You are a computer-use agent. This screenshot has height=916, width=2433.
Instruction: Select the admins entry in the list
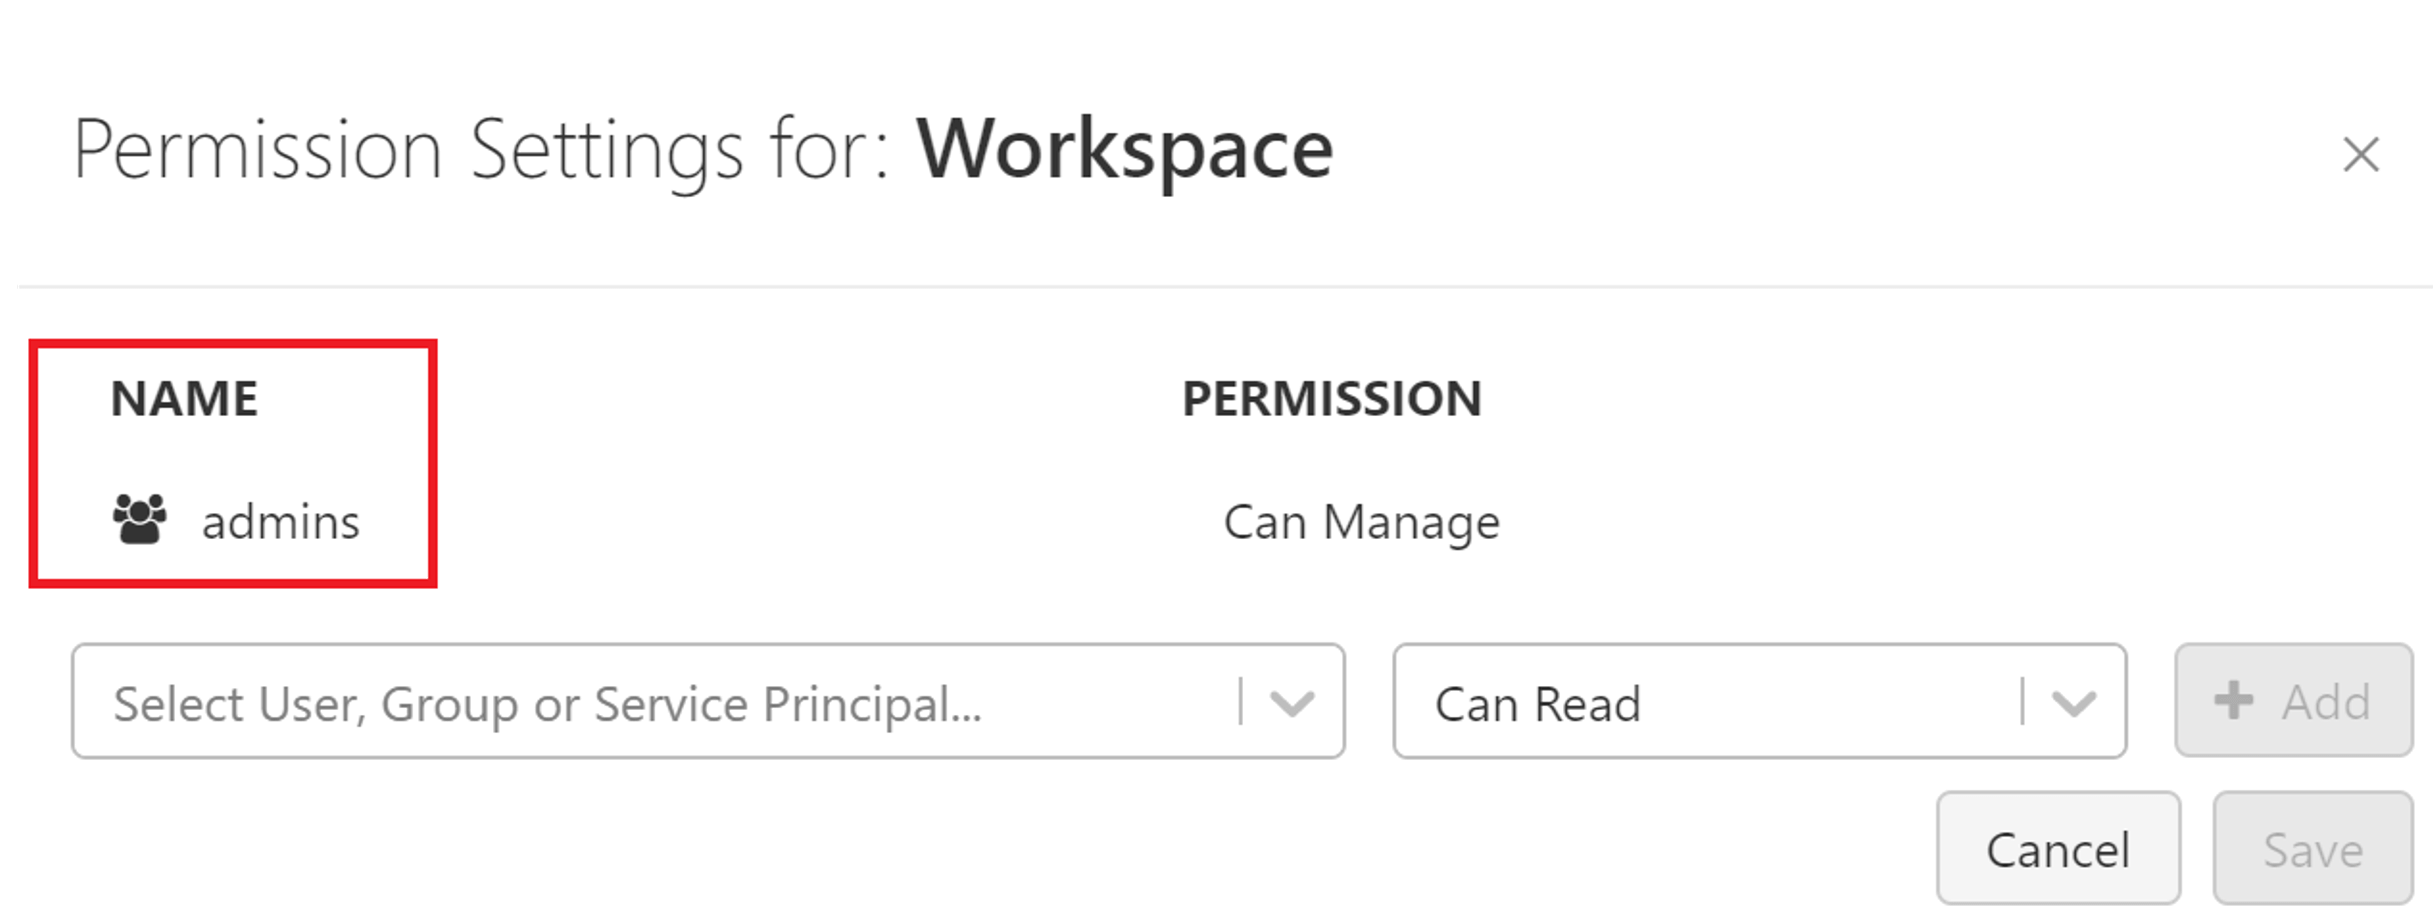coord(282,518)
